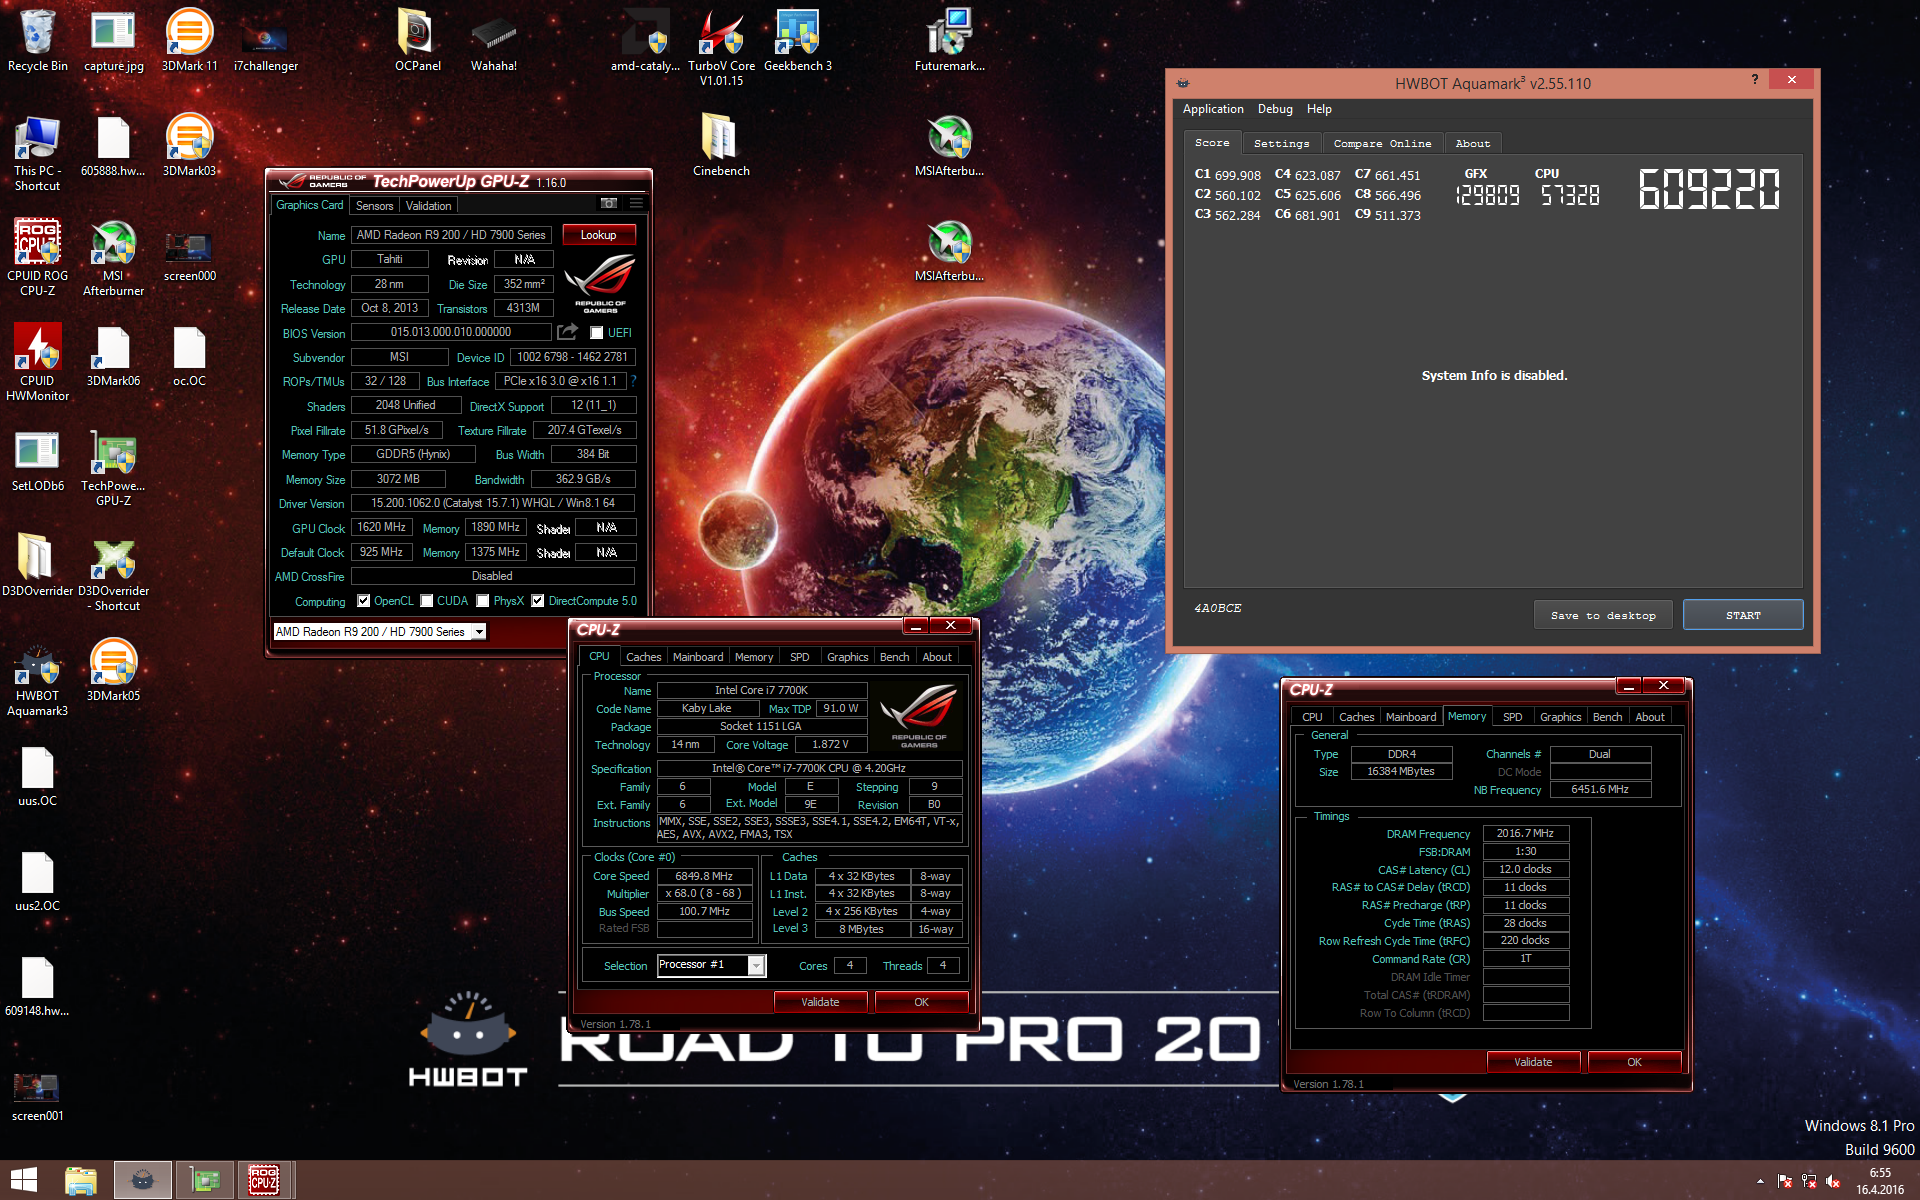
Task: Open the Futuremark desktop icon
Action: (x=949, y=40)
